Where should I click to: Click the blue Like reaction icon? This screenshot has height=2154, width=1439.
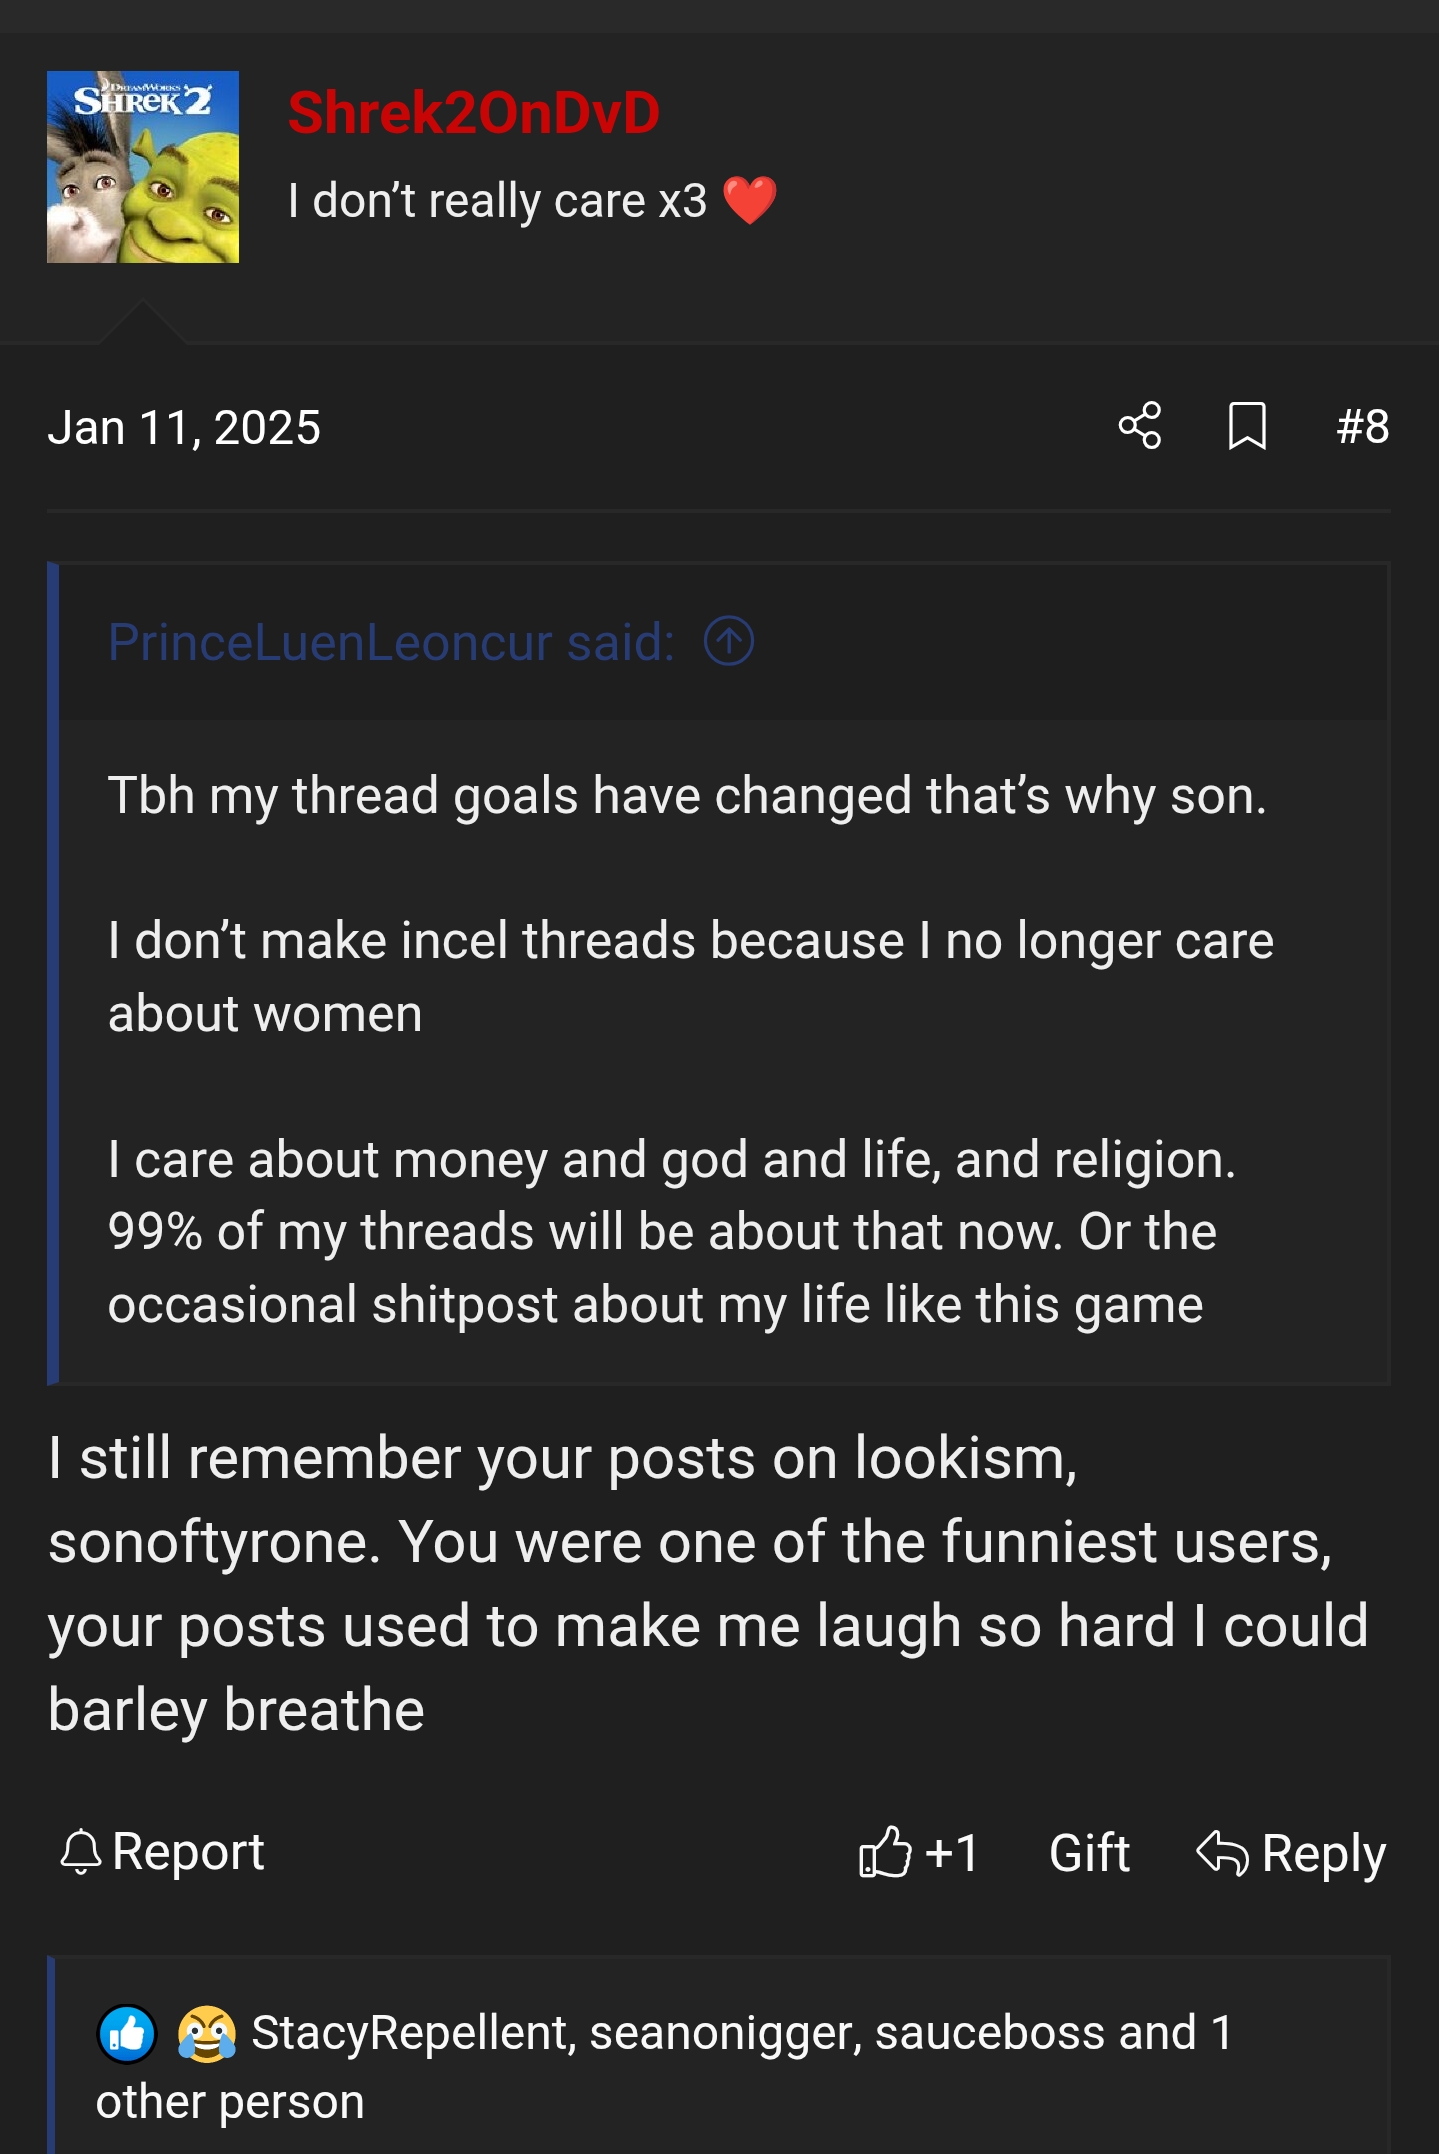(127, 2034)
